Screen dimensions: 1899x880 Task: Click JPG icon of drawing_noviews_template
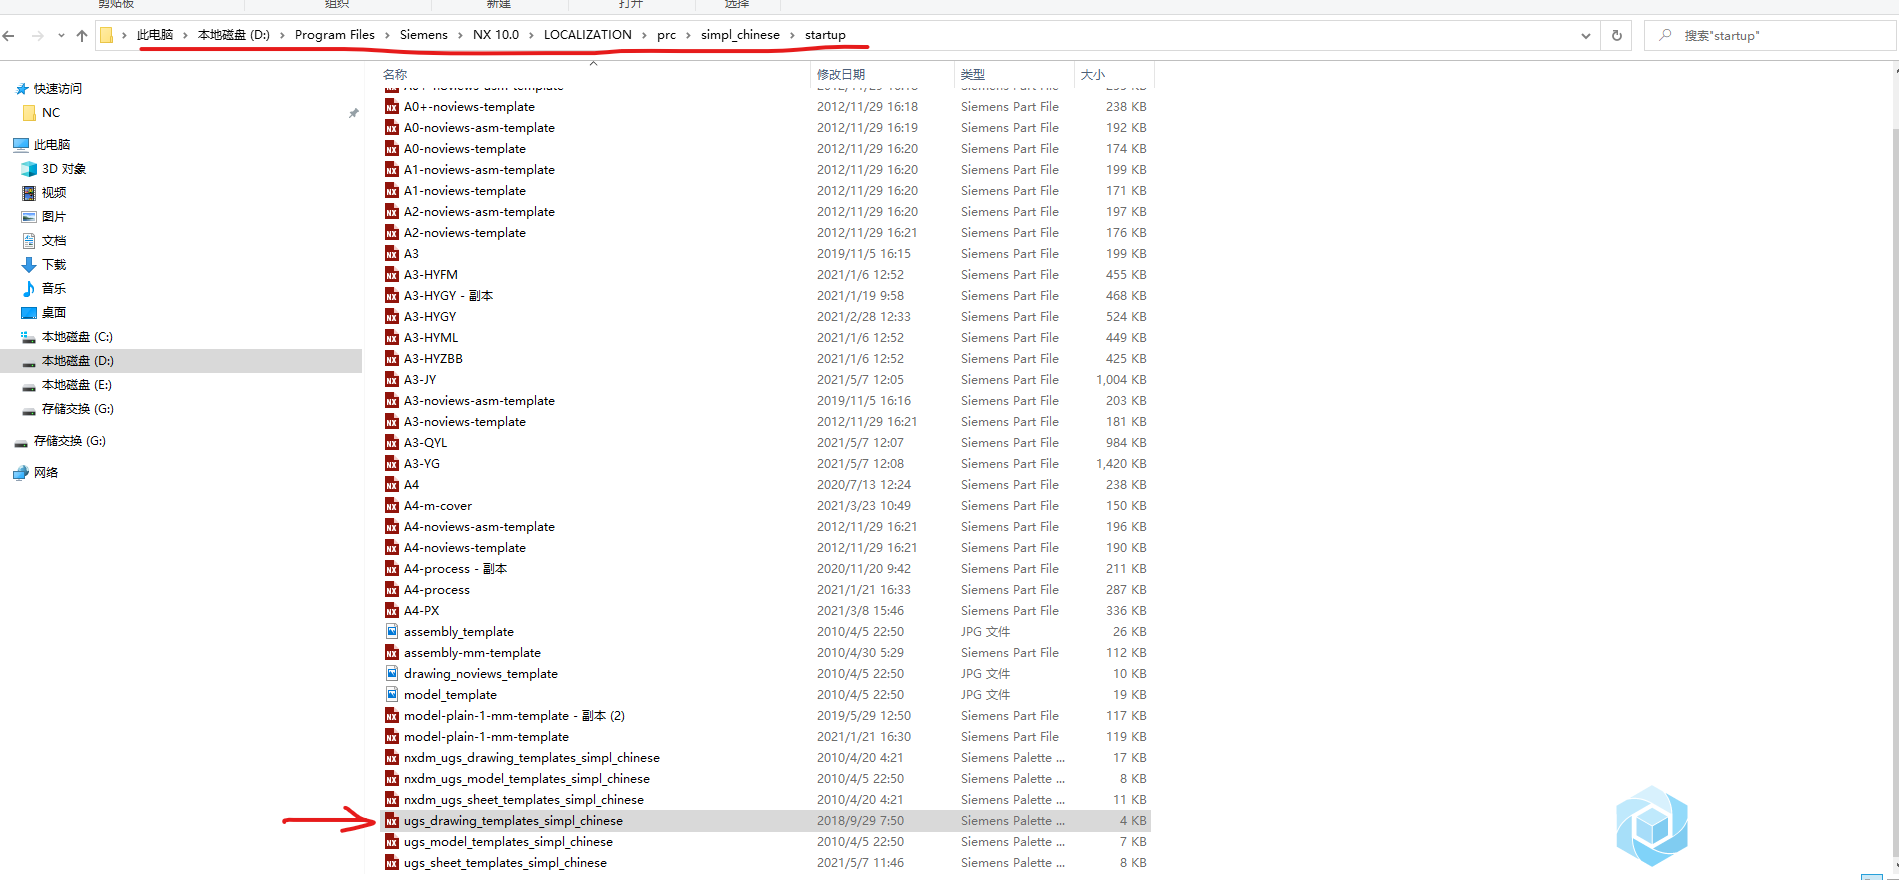click(392, 674)
